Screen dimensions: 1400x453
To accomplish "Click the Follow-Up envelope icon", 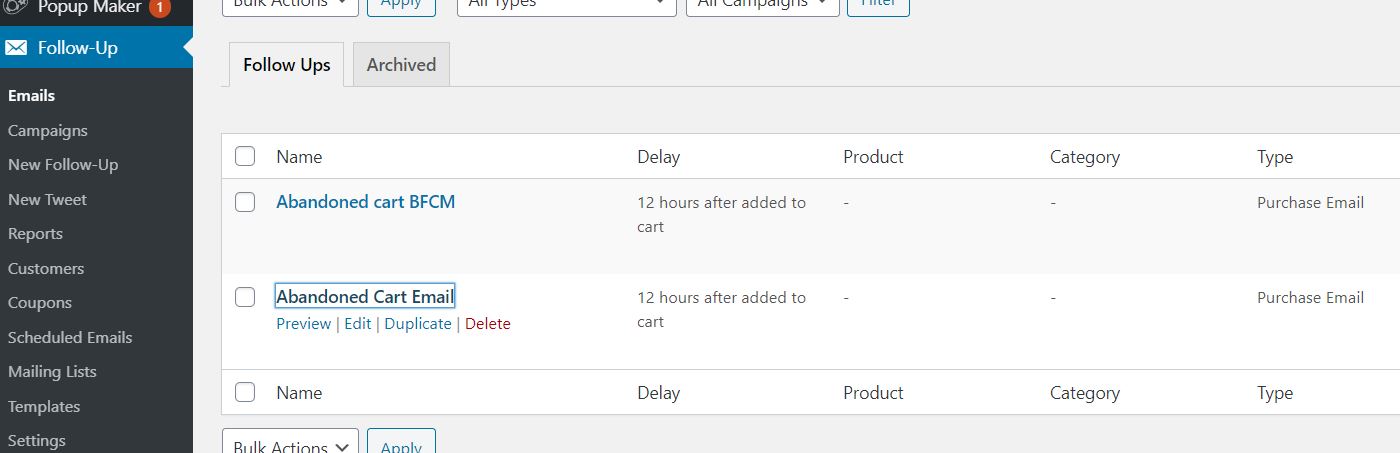I will [x=16, y=48].
